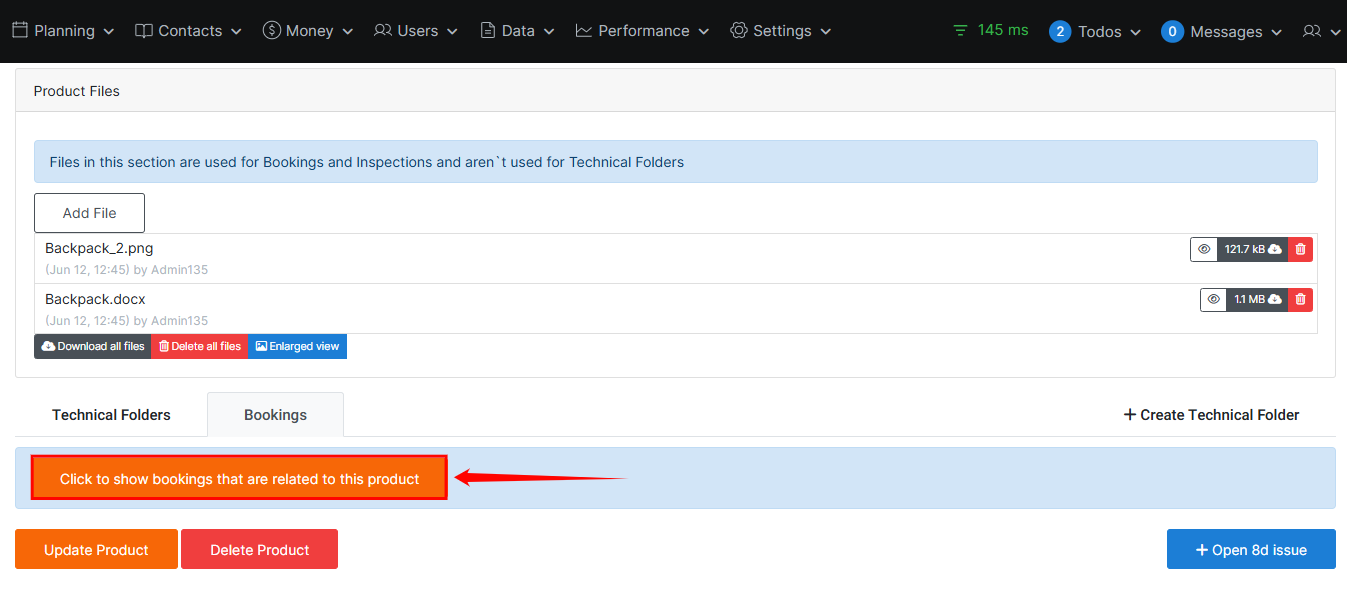The image size is (1347, 599).
Task: Download Backpack_2.png 121.7 kB file
Action: [1252, 249]
